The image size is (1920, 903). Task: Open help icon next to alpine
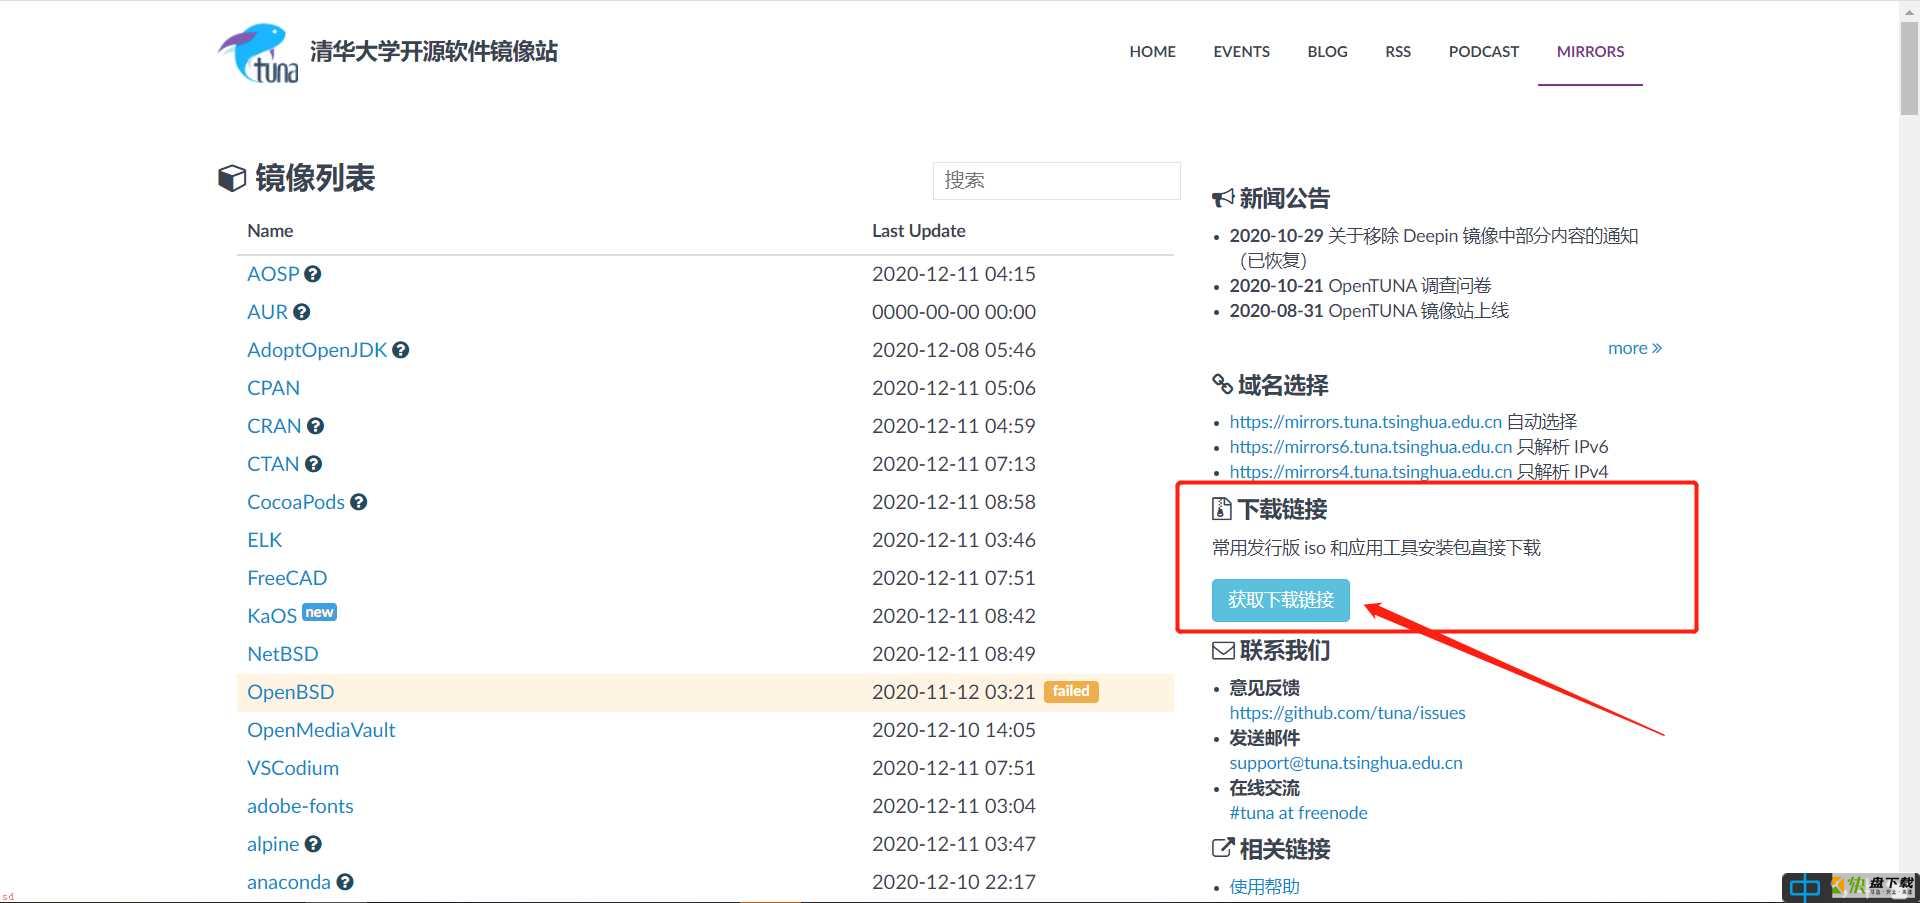pyautogui.click(x=313, y=844)
